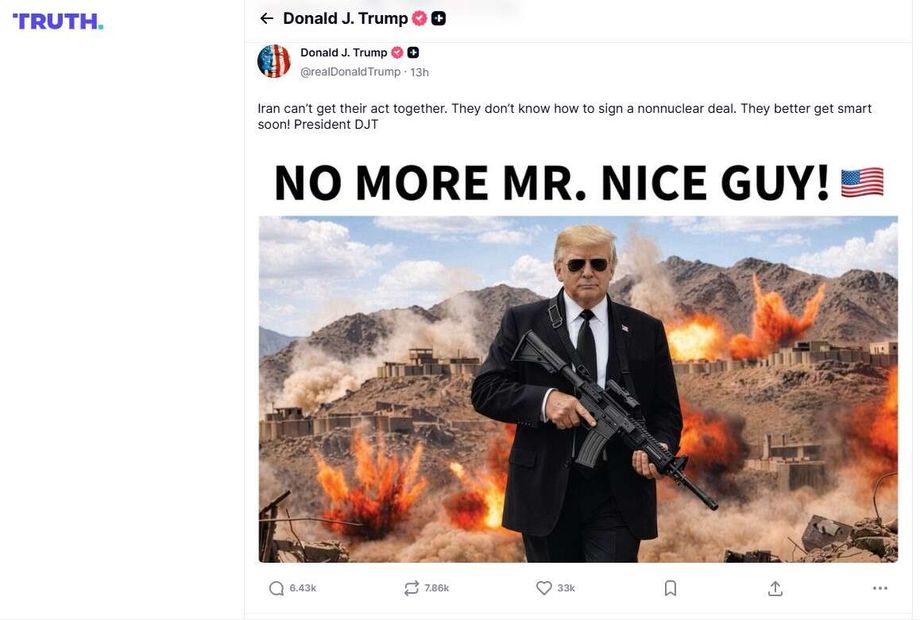Image resolution: width=920 pixels, height=620 pixels.
Task: Click the author name above the post
Action: click(343, 53)
